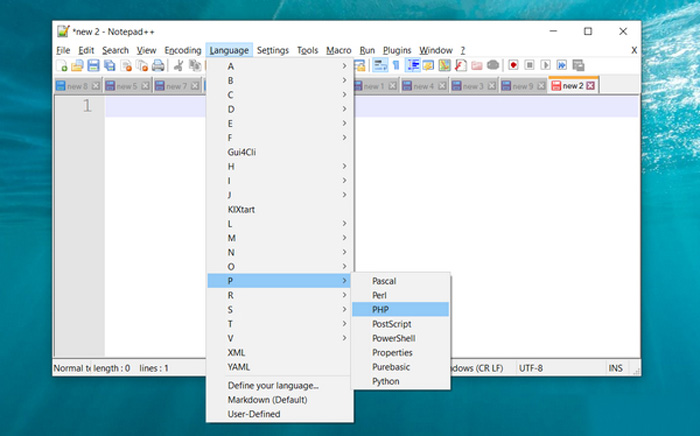700x436 pixels.
Task: Select Markdown (Default) entry
Action: (280, 400)
